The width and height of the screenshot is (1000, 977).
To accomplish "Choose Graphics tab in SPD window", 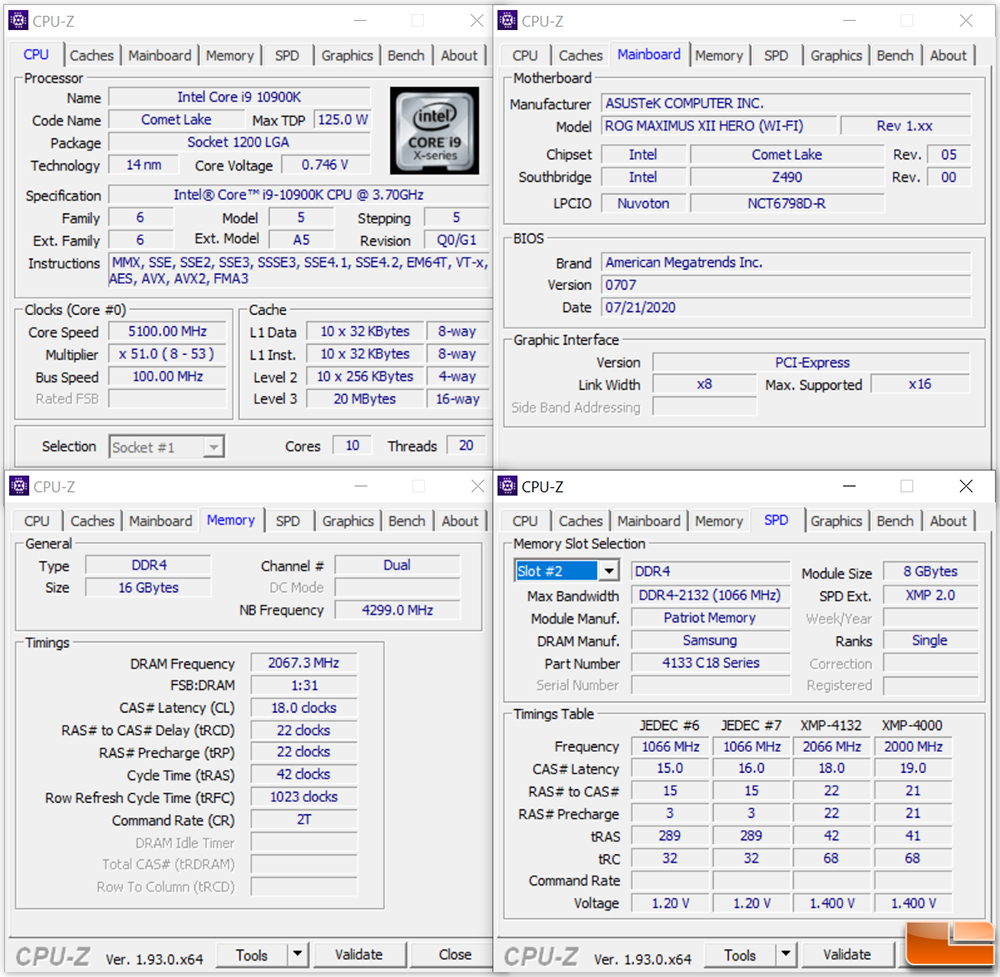I will (836, 521).
